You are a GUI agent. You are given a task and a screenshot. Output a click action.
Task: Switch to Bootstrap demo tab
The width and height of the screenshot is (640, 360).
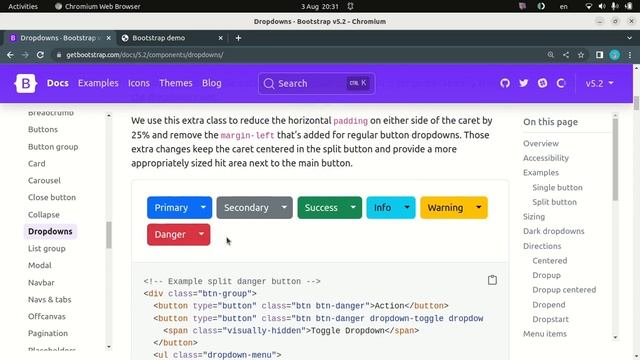172,38
